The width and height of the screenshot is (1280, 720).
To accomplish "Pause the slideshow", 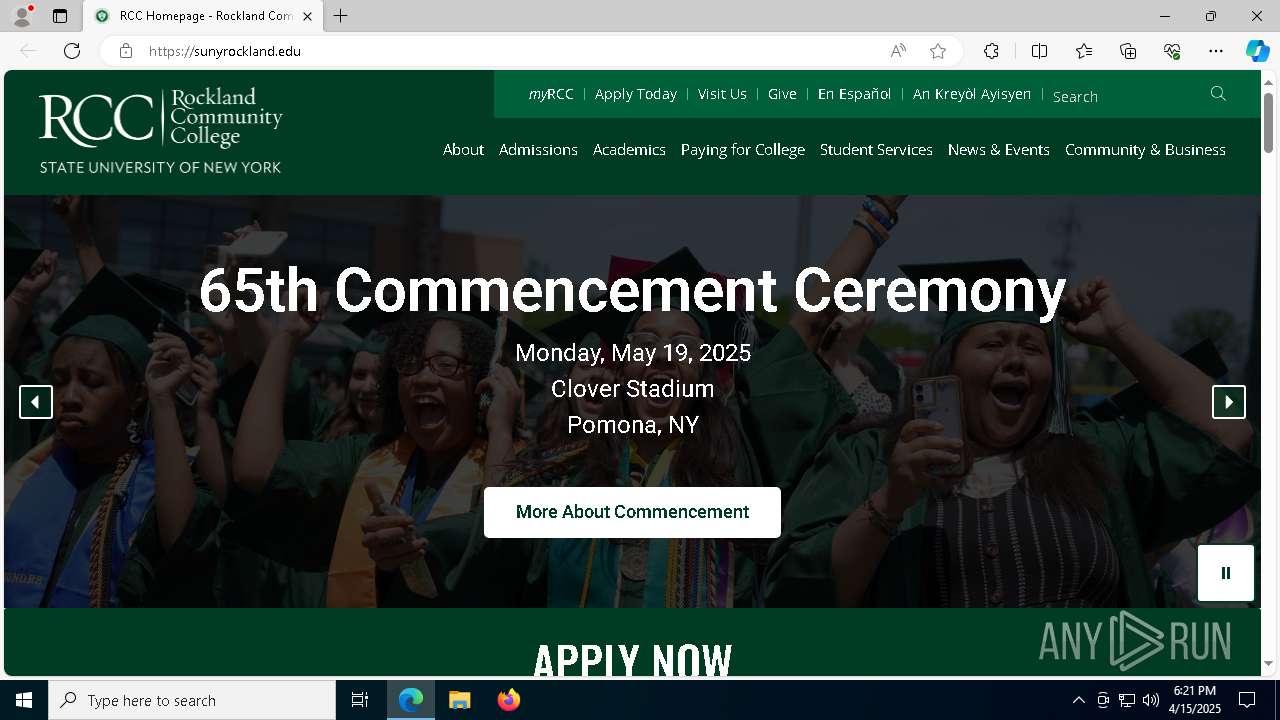I will pyautogui.click(x=1226, y=573).
